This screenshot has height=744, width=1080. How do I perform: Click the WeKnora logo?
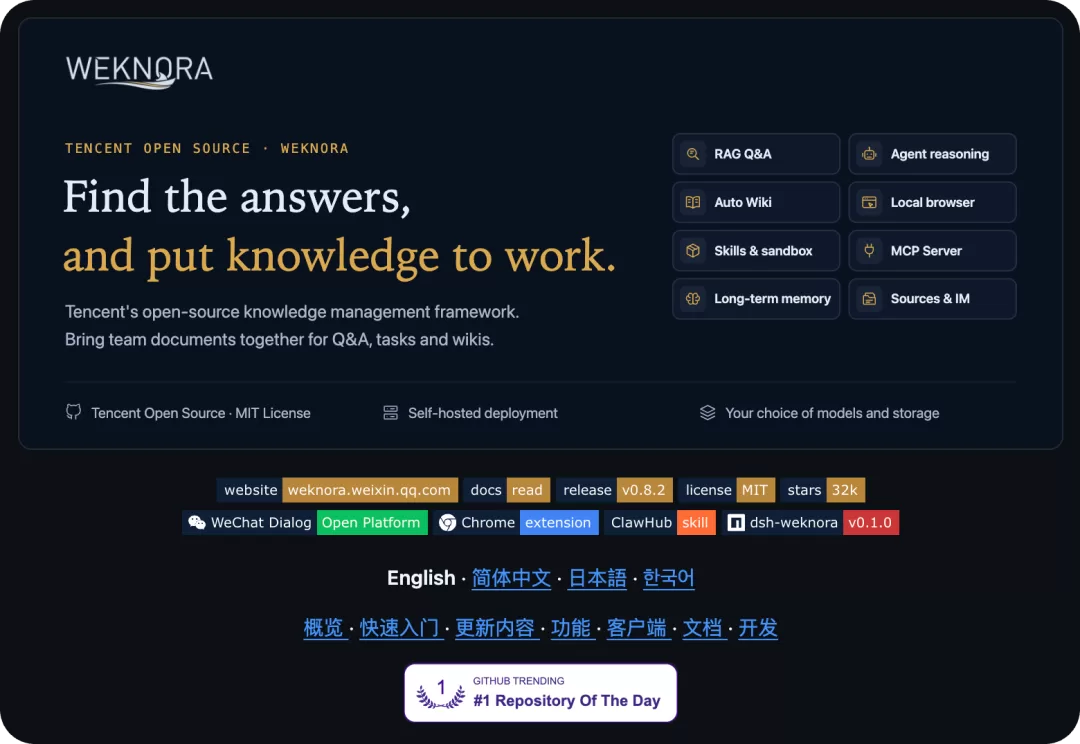click(x=139, y=72)
